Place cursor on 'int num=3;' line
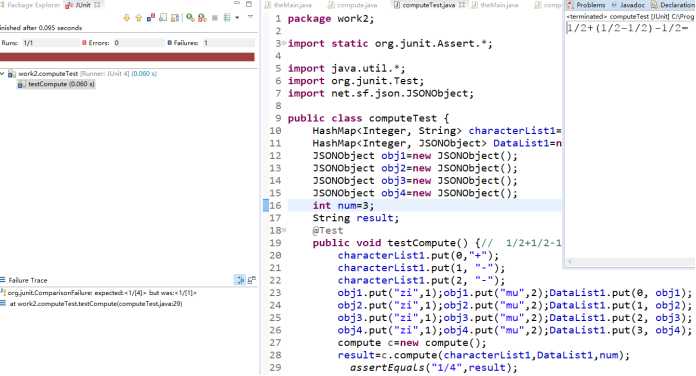The image size is (696, 376). pos(343,206)
